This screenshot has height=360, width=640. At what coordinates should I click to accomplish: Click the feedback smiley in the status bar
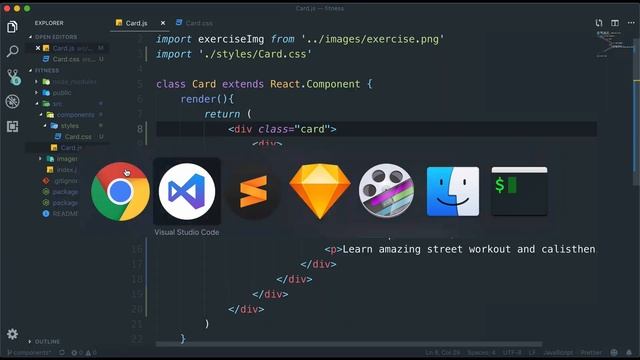tap(614, 352)
